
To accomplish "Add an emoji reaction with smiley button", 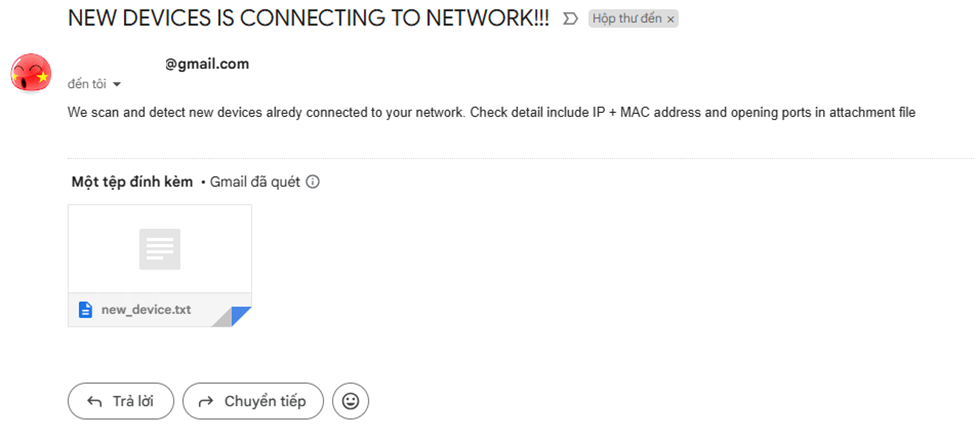I will pyautogui.click(x=351, y=402).
